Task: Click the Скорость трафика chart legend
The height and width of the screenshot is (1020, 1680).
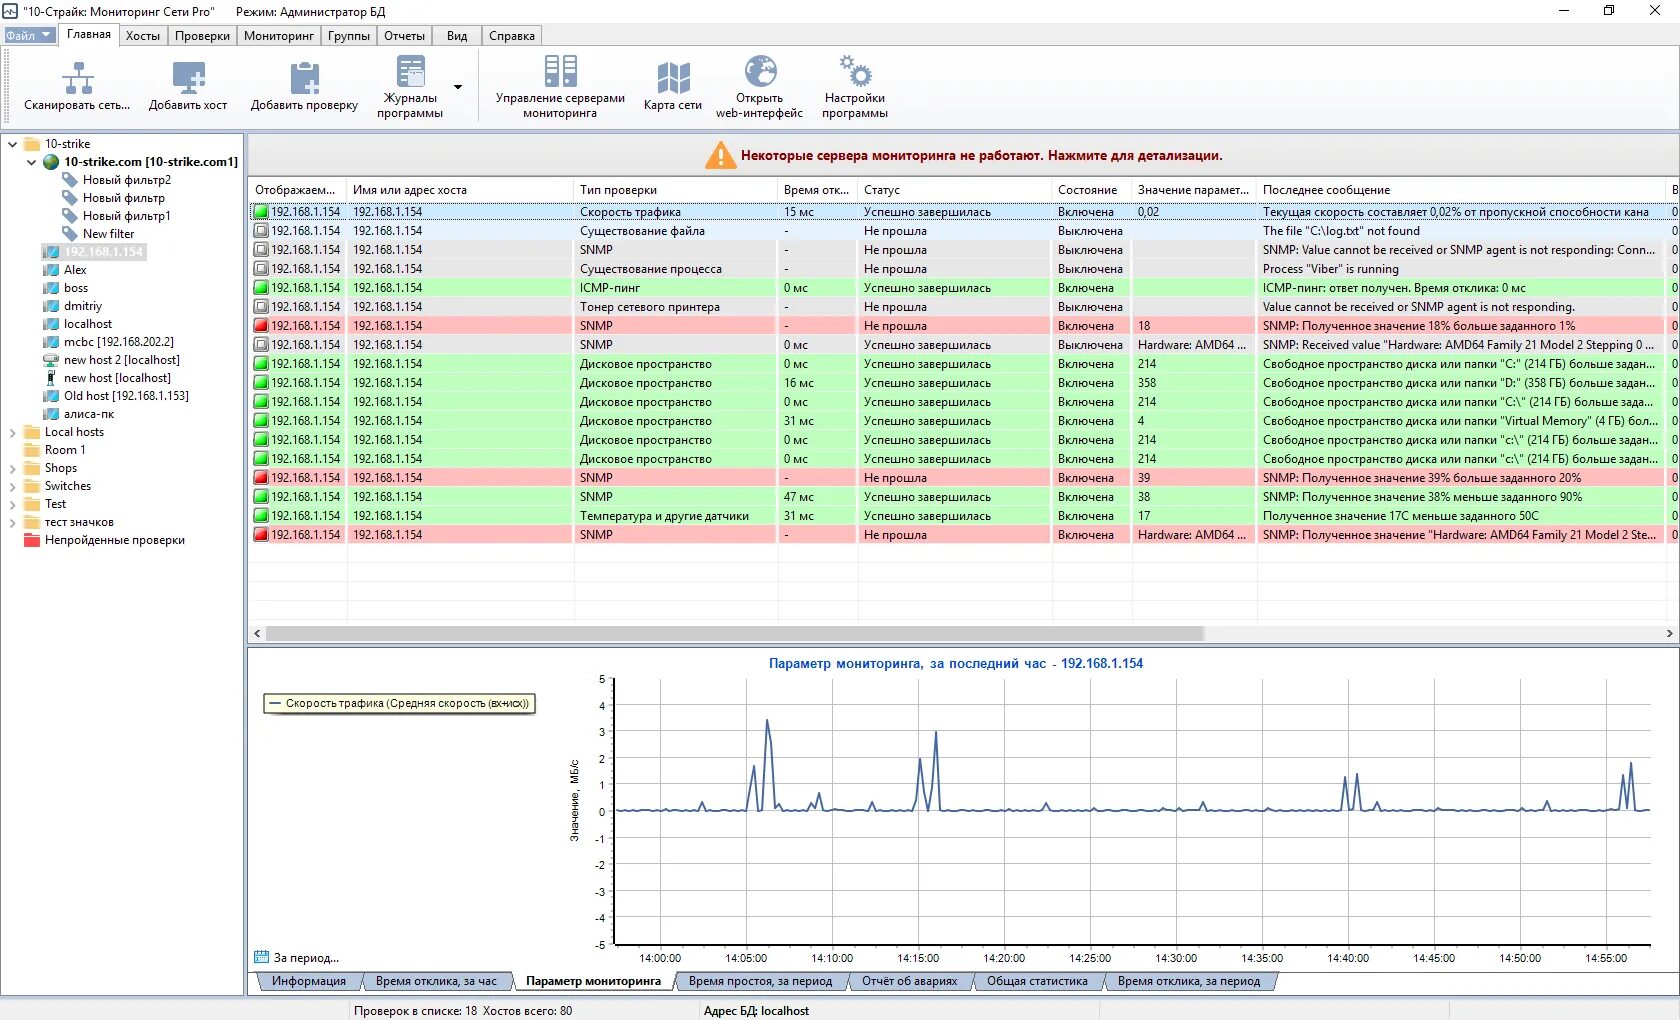Action: click(x=399, y=703)
